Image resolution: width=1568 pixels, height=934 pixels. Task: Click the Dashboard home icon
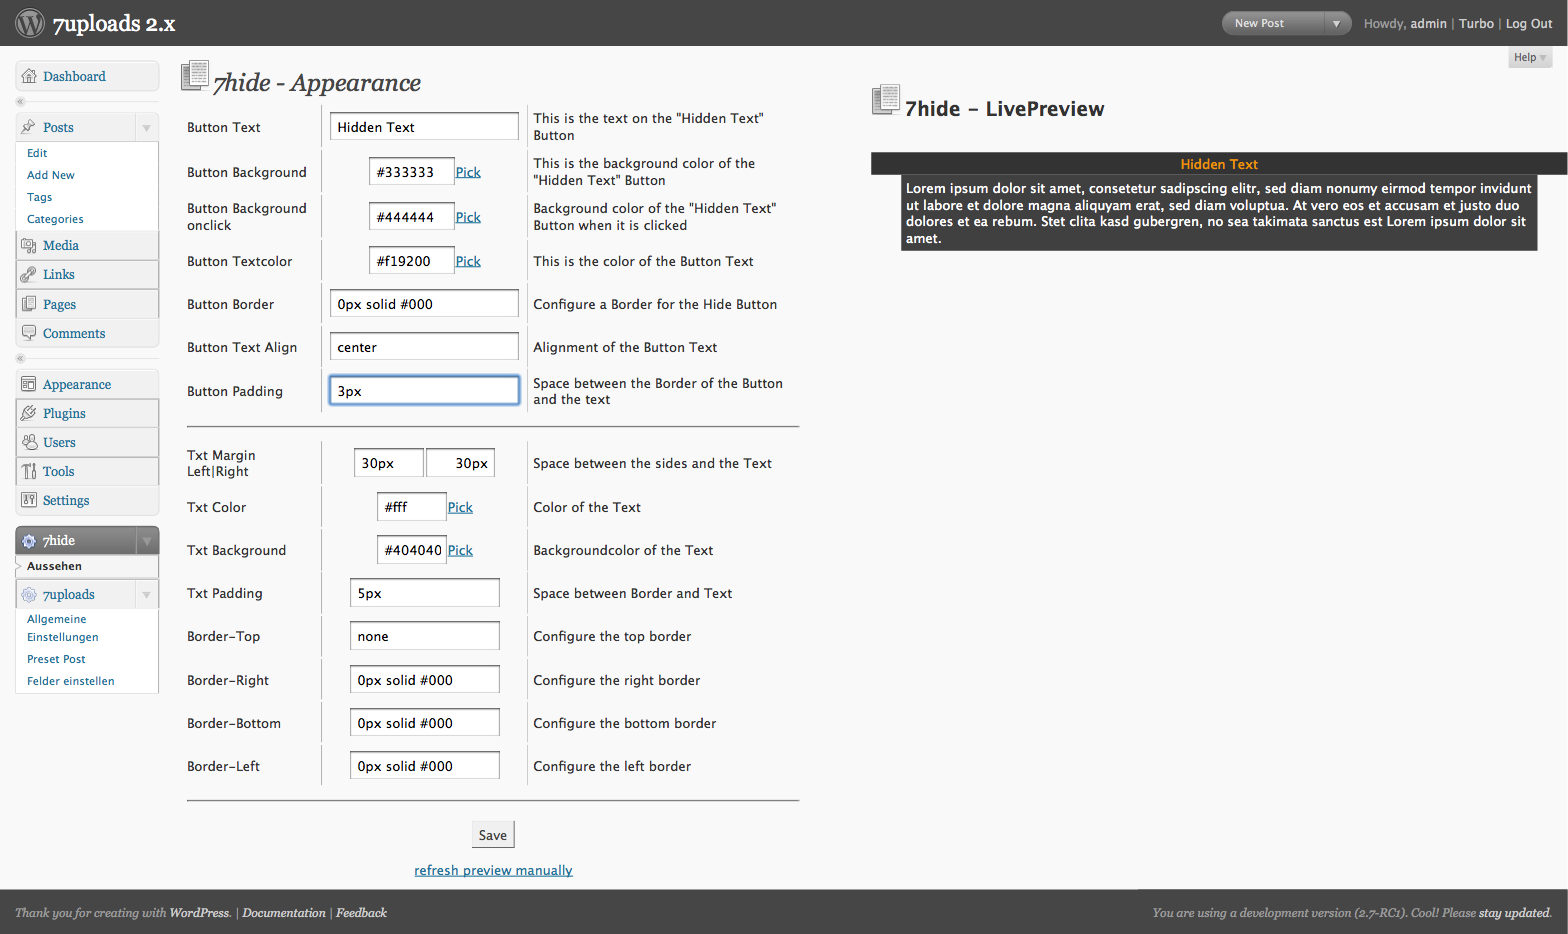tap(29, 76)
